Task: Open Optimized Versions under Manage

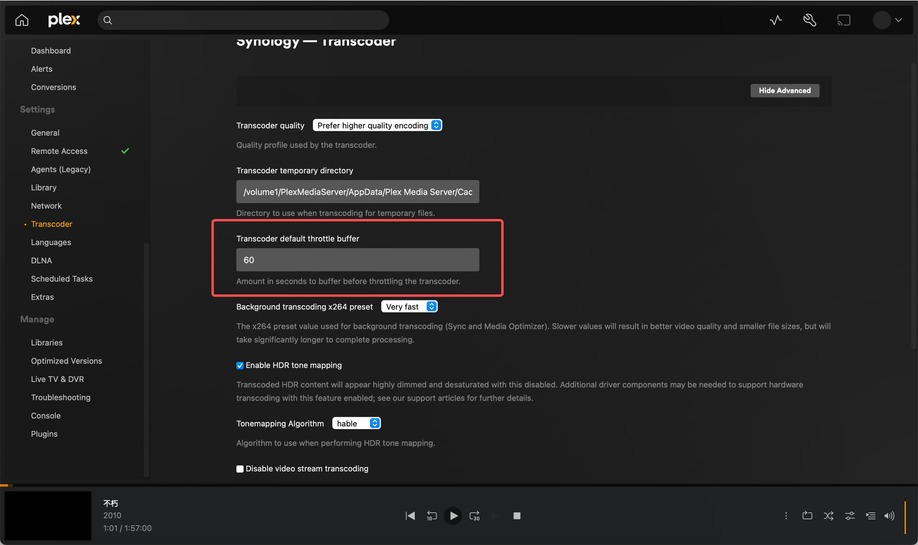Action: [x=67, y=361]
